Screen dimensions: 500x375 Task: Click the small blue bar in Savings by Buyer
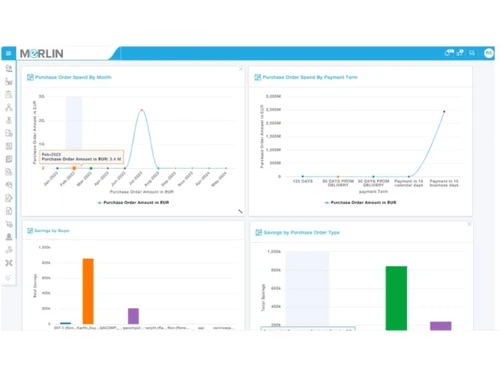(65, 323)
